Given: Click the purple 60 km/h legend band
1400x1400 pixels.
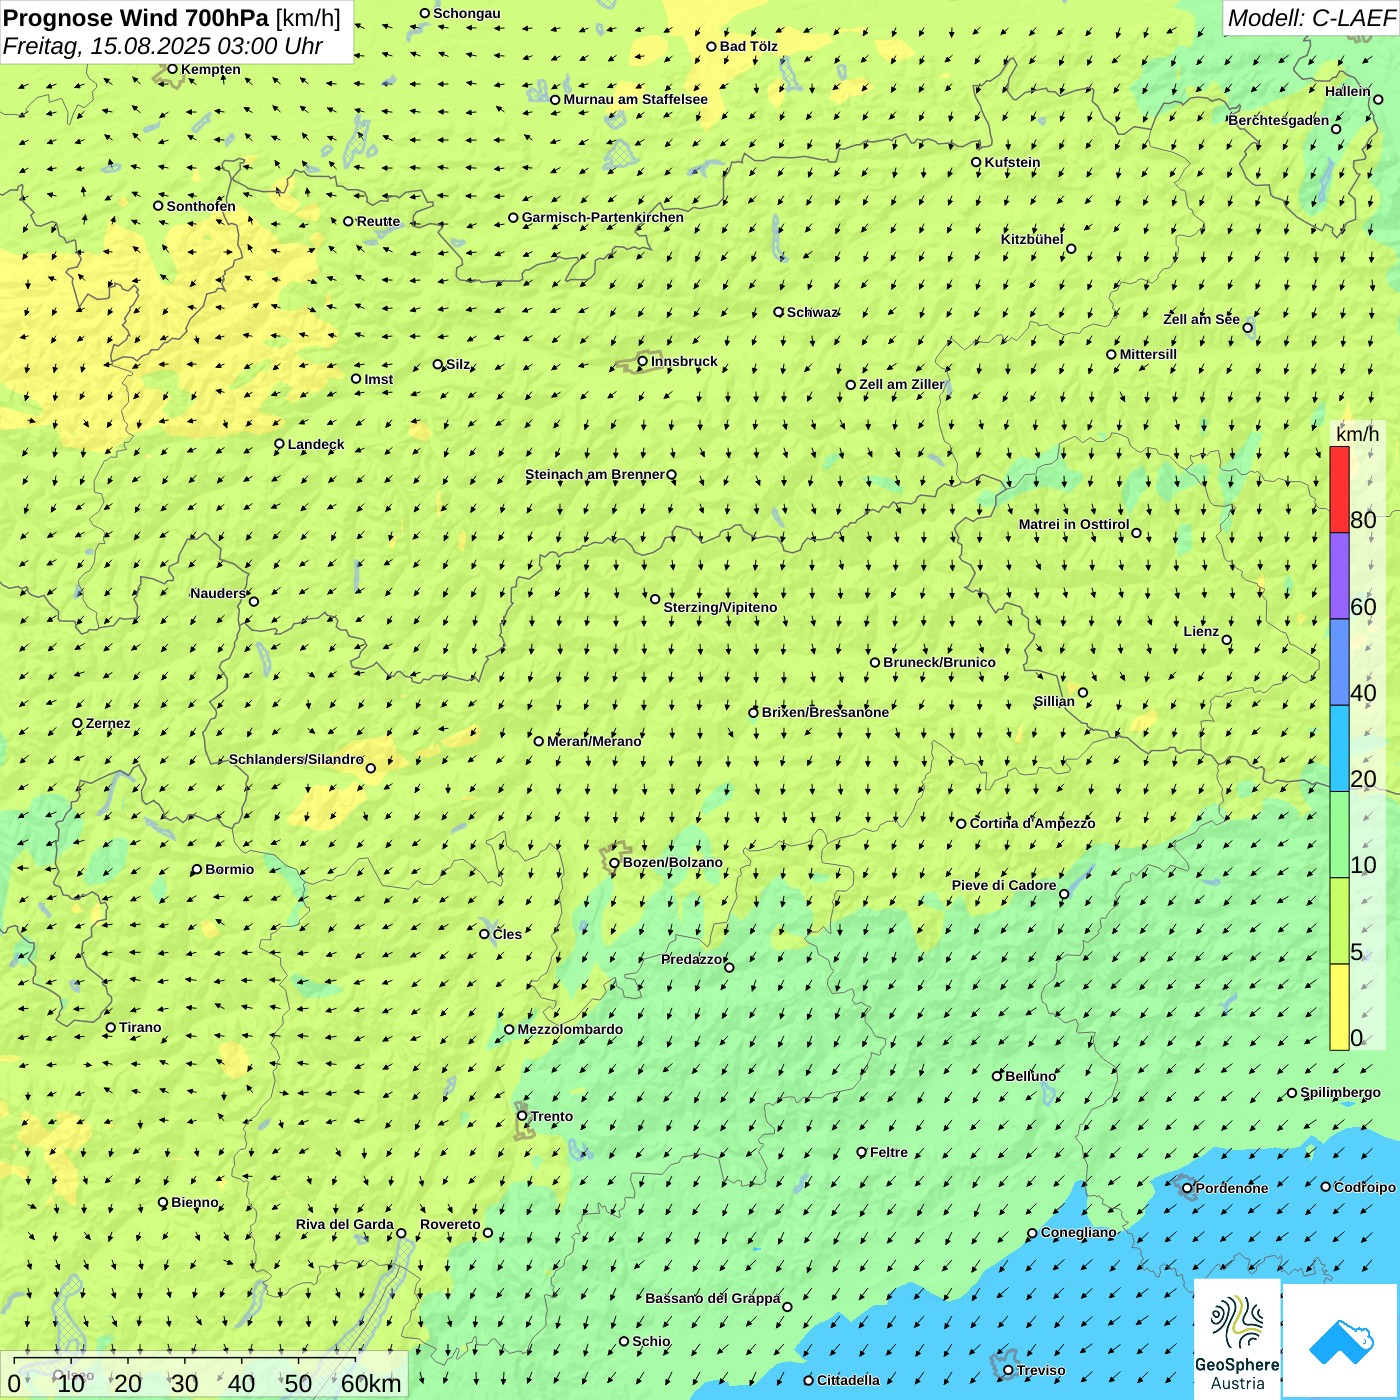Looking at the screenshot, I should (1339, 576).
